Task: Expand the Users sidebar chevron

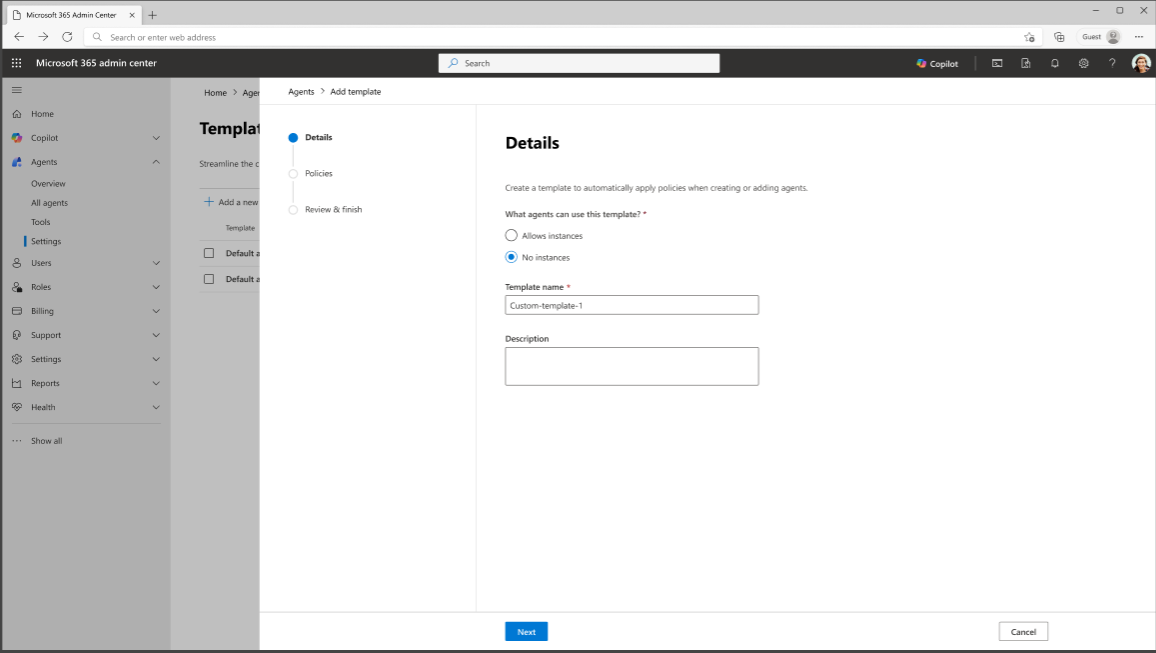Action: [x=156, y=263]
